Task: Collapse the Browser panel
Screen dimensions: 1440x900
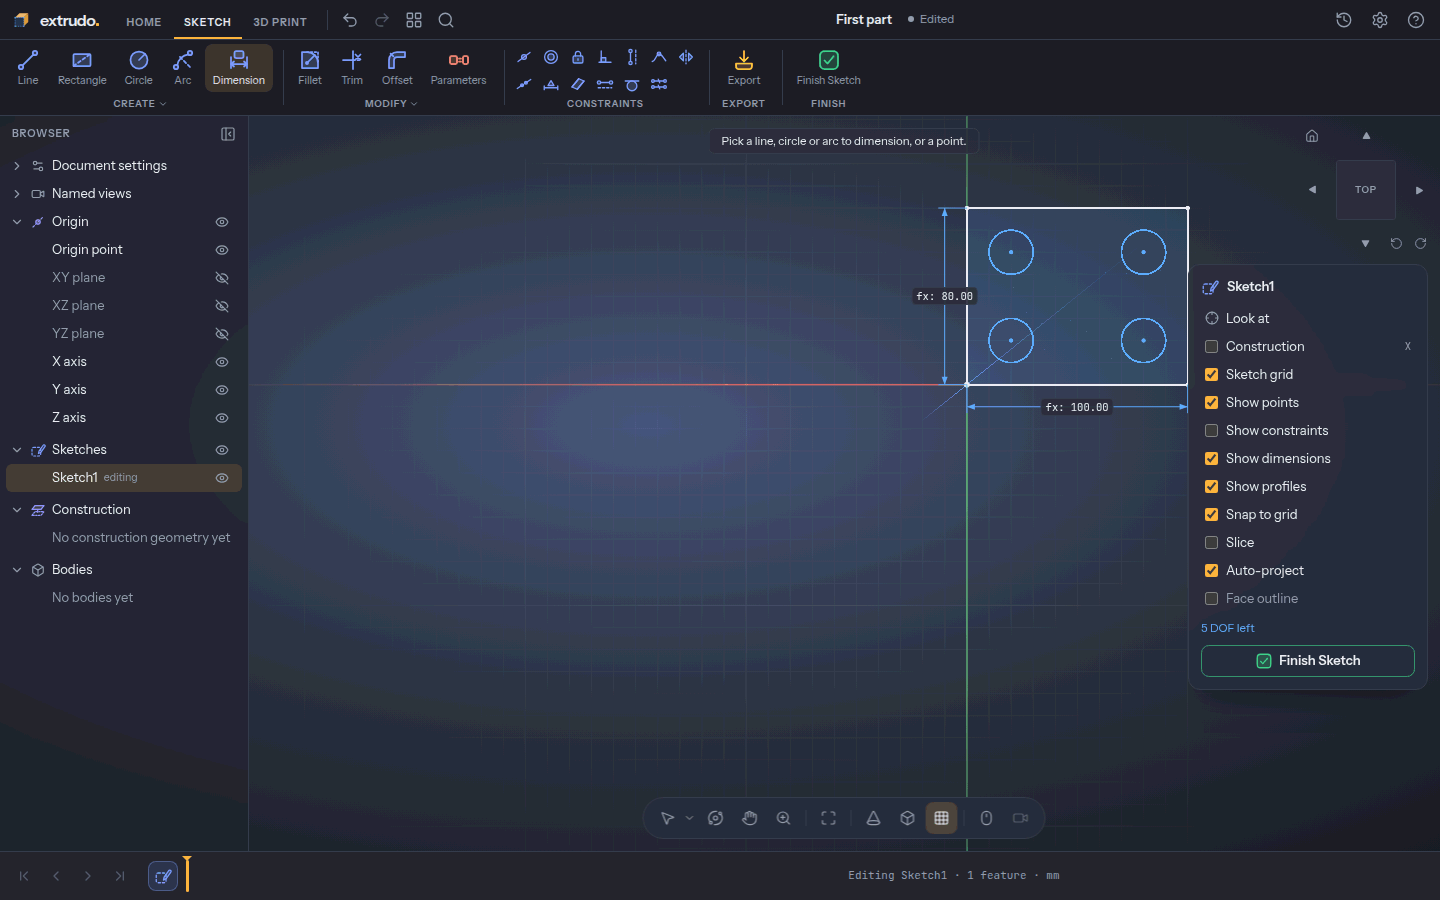Action: (228, 134)
